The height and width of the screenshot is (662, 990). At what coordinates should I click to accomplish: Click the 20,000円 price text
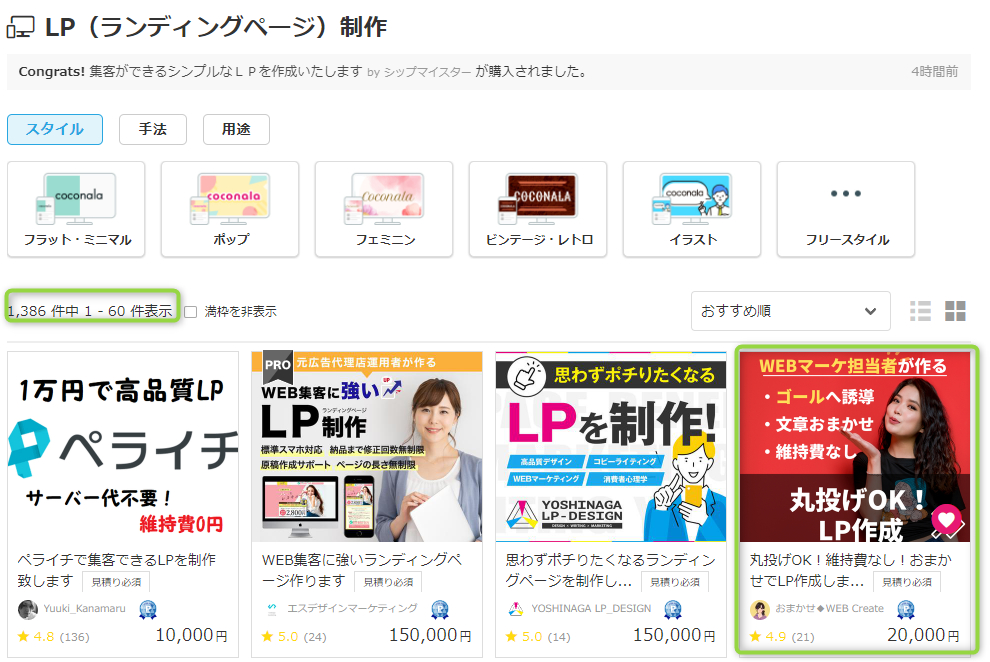tap(923, 635)
